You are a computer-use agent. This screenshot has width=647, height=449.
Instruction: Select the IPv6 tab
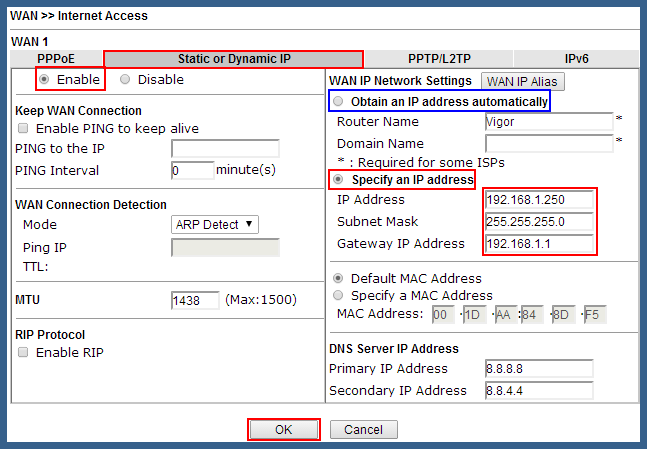coord(576,59)
